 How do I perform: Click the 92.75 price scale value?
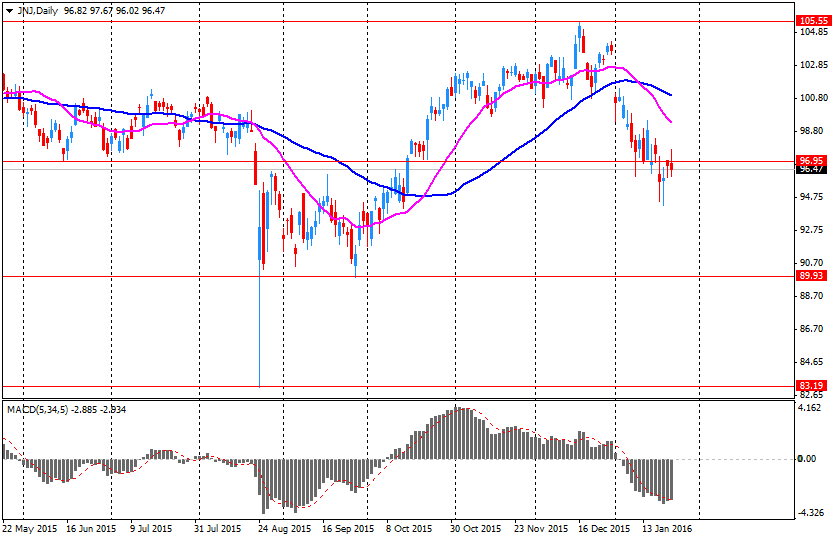812,230
